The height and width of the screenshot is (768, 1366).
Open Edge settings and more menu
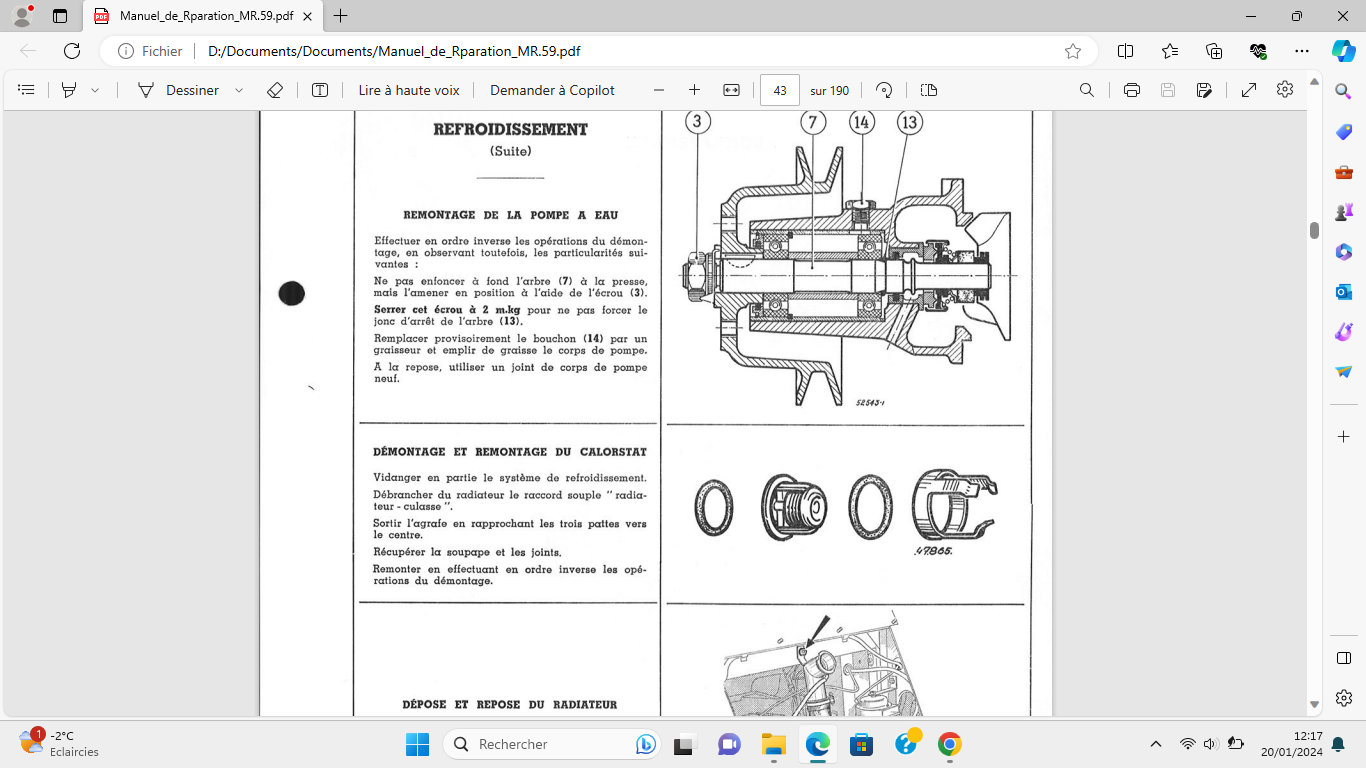coord(1301,51)
